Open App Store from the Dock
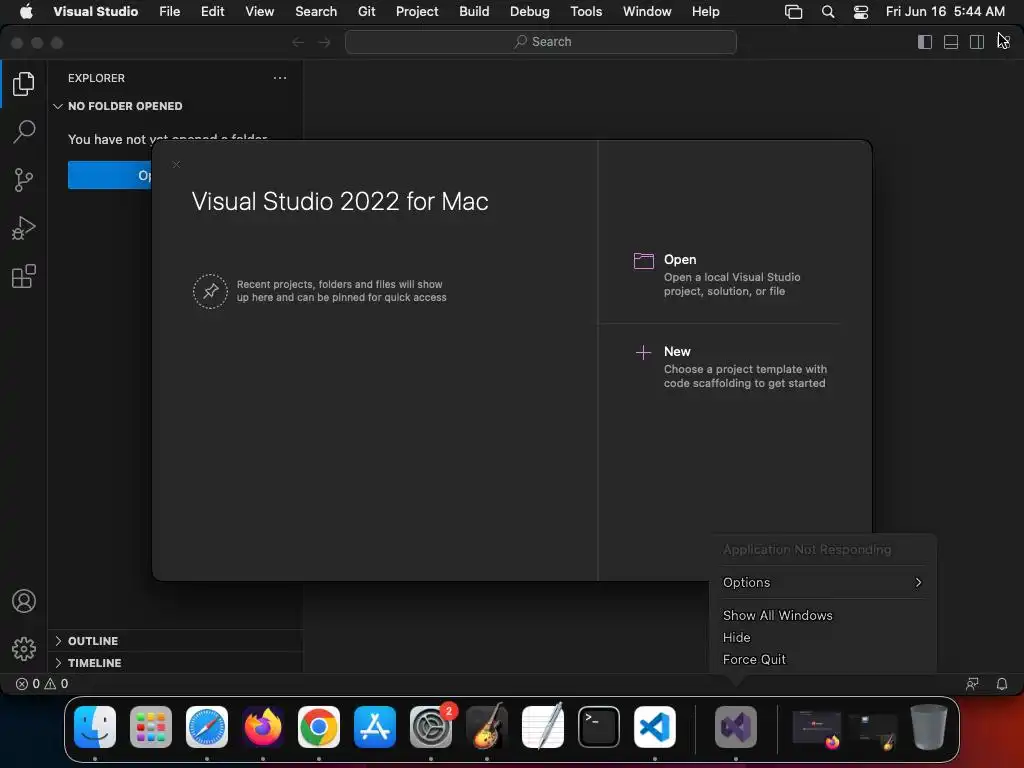This screenshot has height=768, width=1024. click(x=375, y=727)
